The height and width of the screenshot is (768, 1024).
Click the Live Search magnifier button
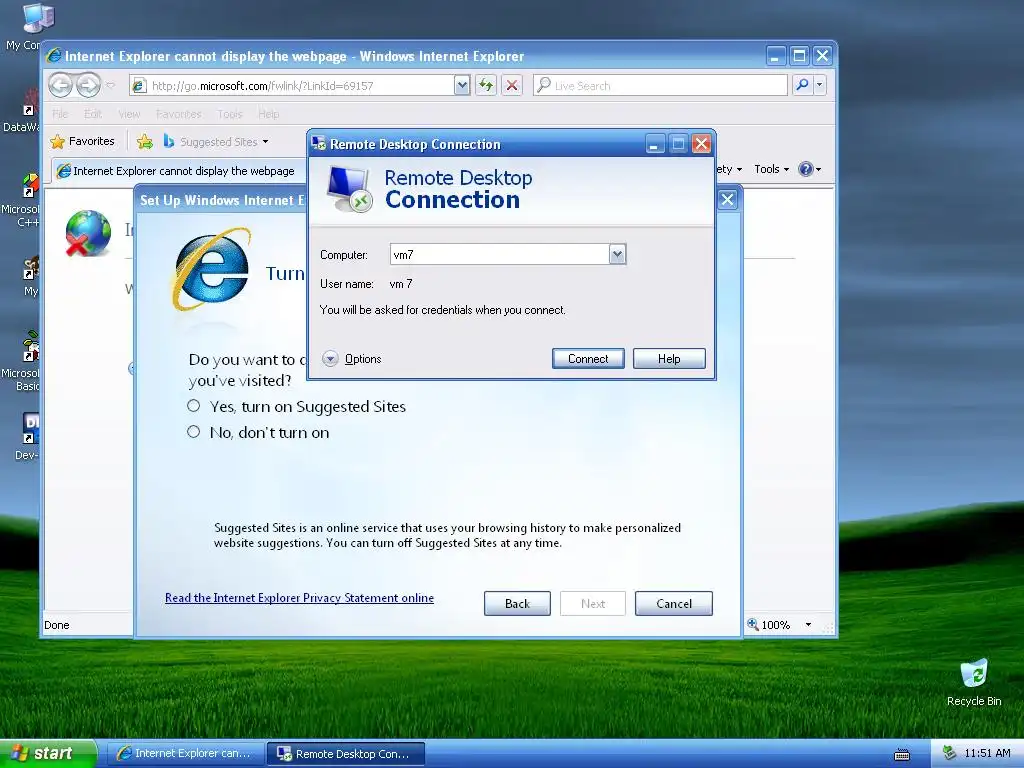pos(803,85)
